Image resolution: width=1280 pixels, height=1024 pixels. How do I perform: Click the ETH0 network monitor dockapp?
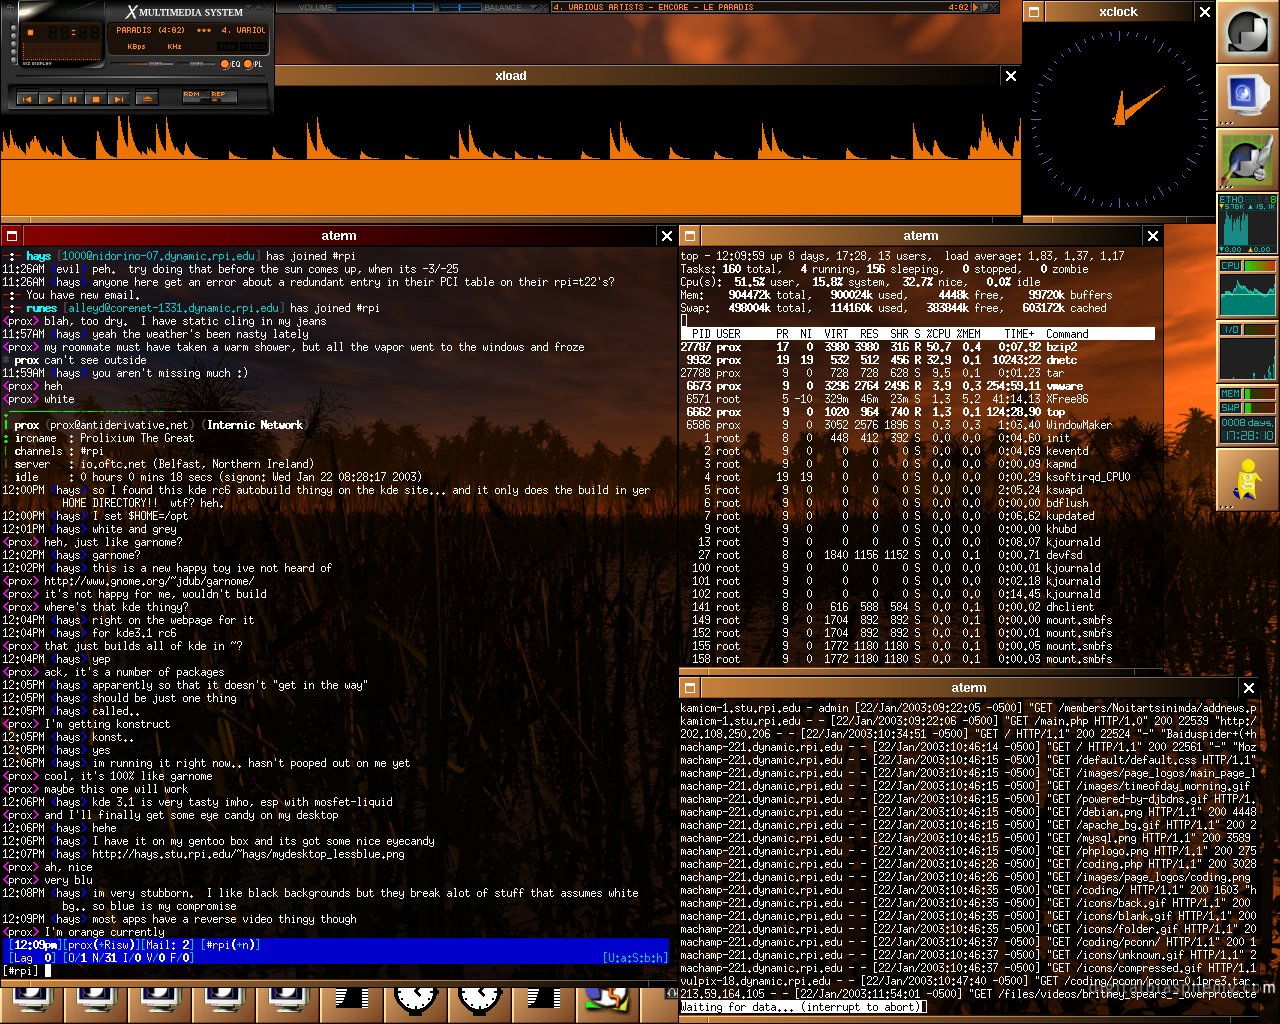point(1247,224)
